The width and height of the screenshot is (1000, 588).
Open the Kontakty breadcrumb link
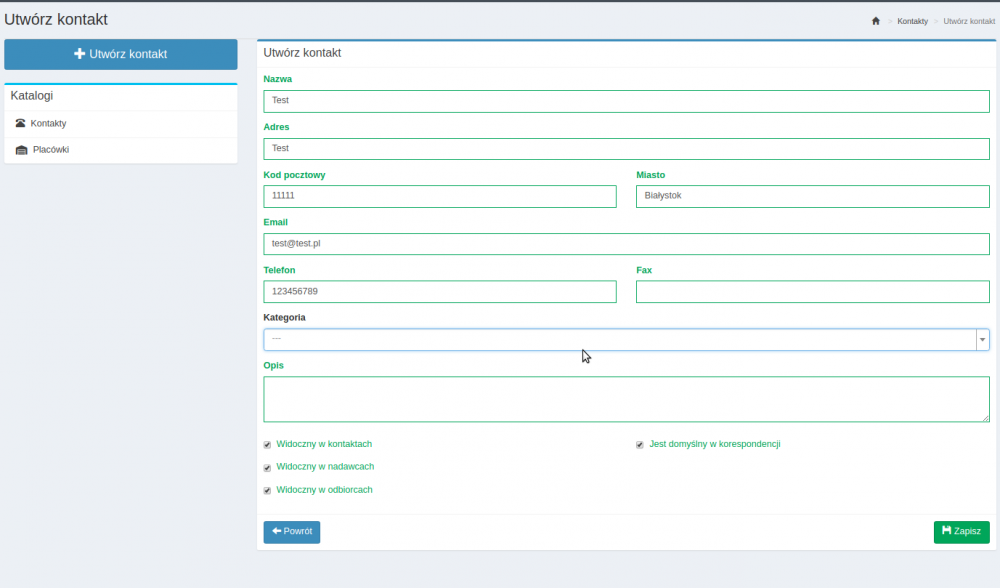click(912, 21)
